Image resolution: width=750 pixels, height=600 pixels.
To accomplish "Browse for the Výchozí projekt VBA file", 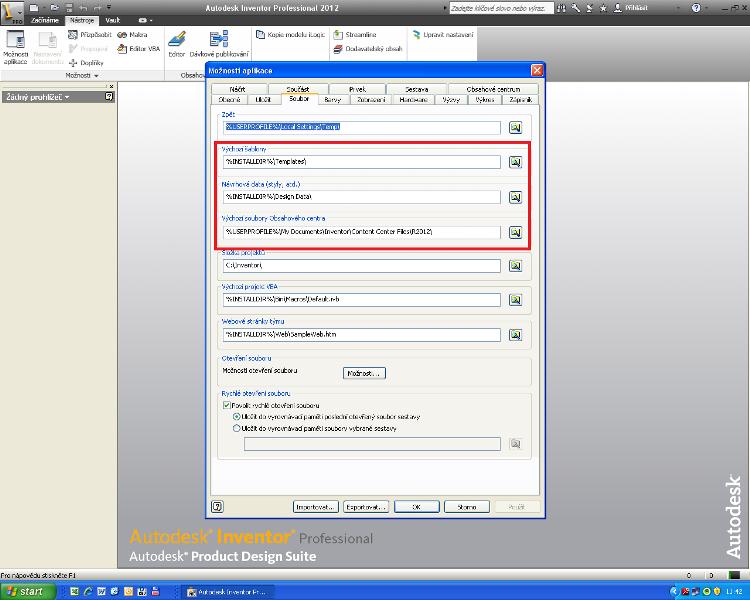I will tap(515, 300).
